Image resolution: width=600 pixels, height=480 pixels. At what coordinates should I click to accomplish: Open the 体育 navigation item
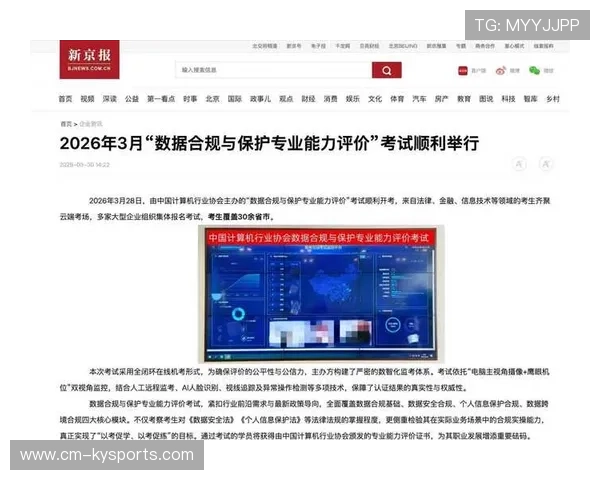397,99
